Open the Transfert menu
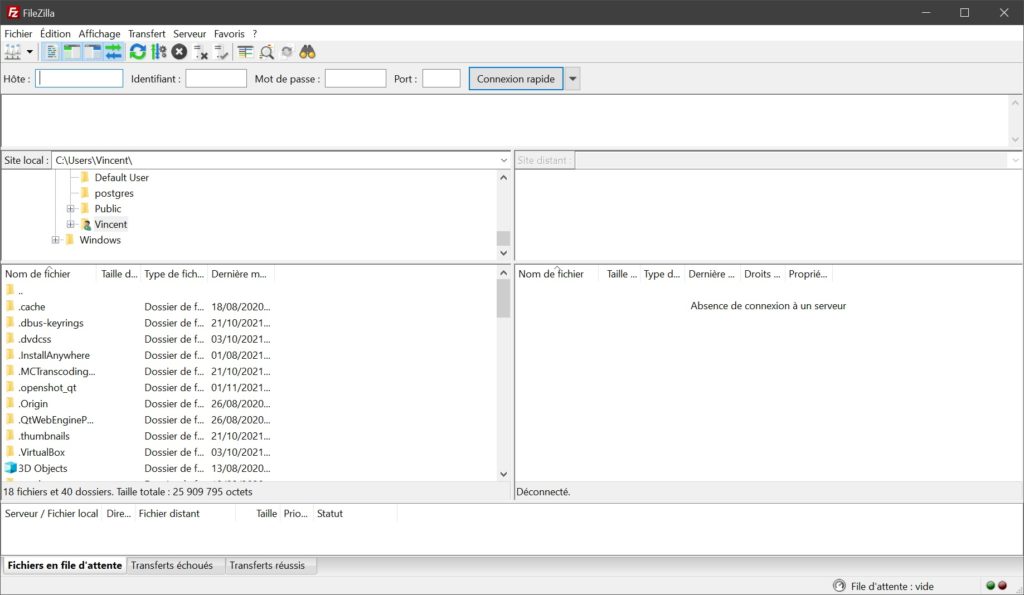Image resolution: width=1024 pixels, height=595 pixels. [x=147, y=34]
